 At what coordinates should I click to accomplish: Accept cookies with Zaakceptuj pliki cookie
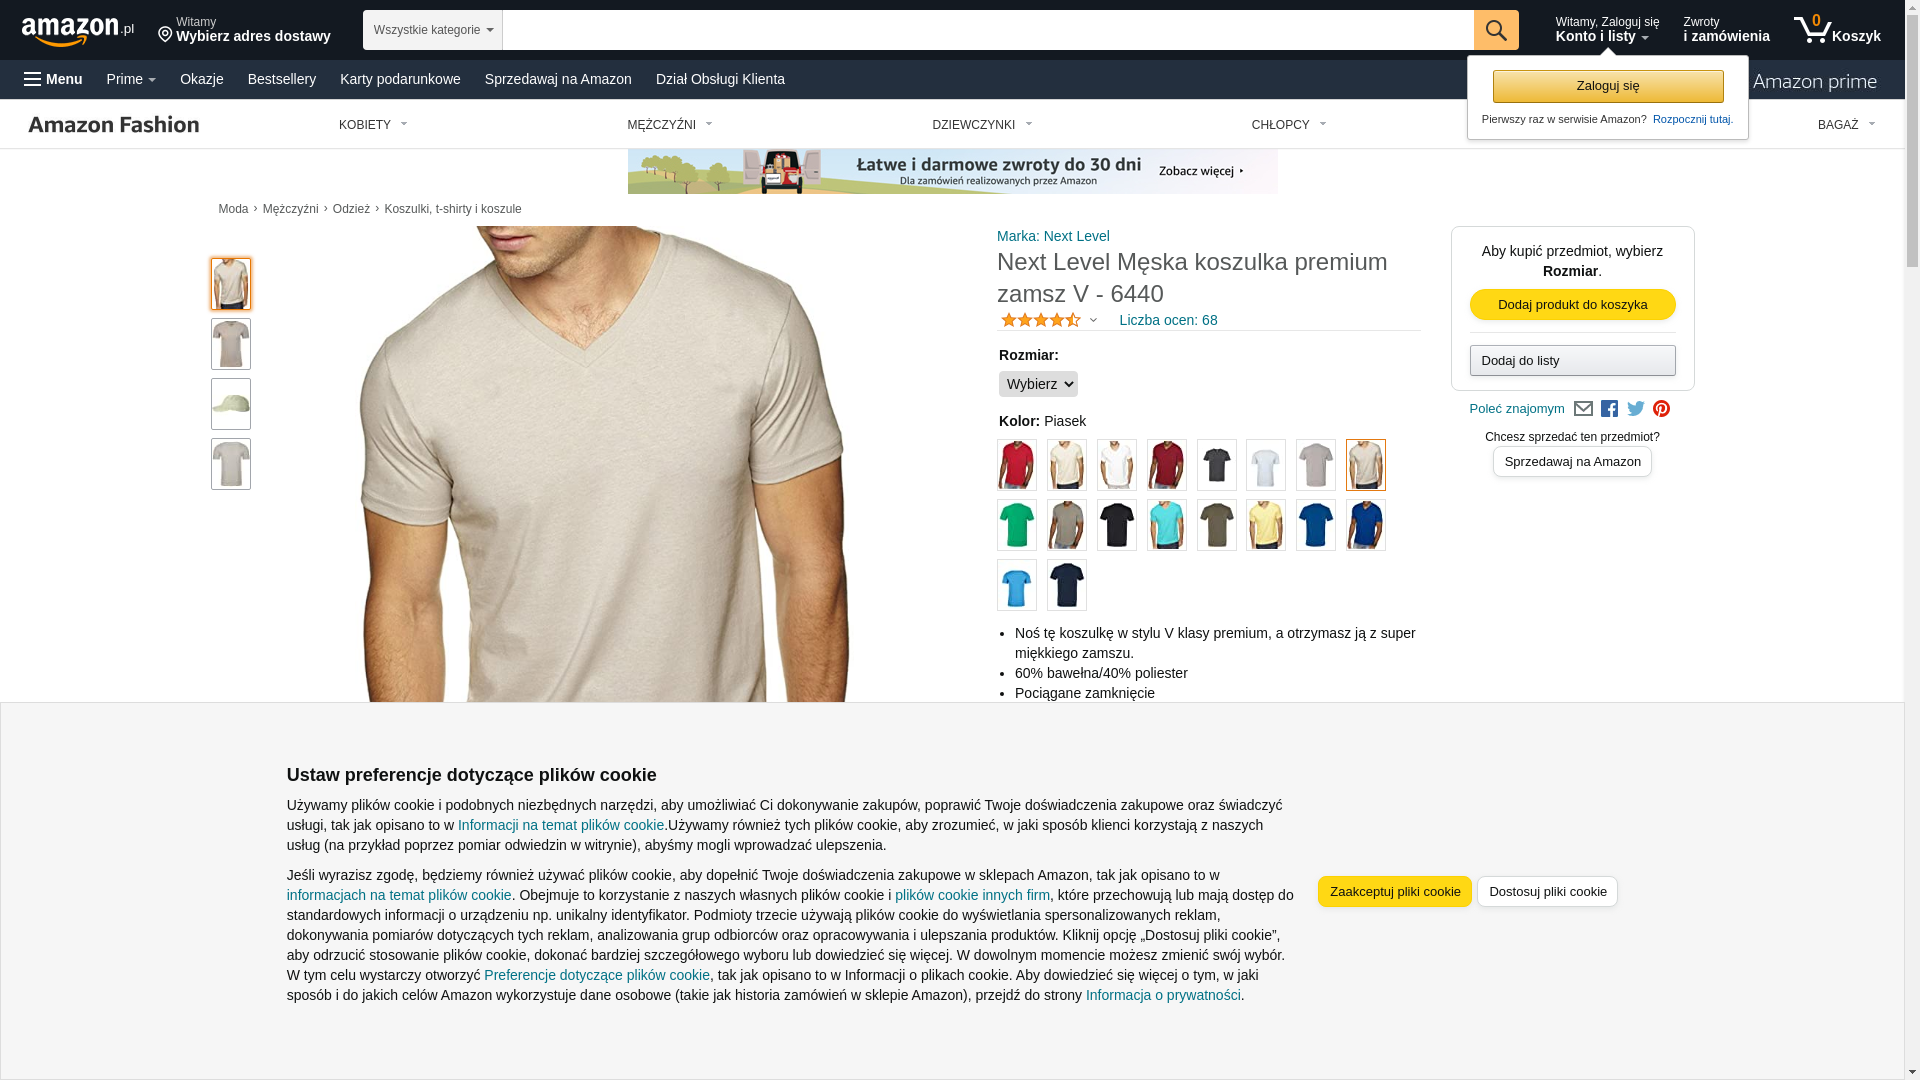pos(1394,892)
